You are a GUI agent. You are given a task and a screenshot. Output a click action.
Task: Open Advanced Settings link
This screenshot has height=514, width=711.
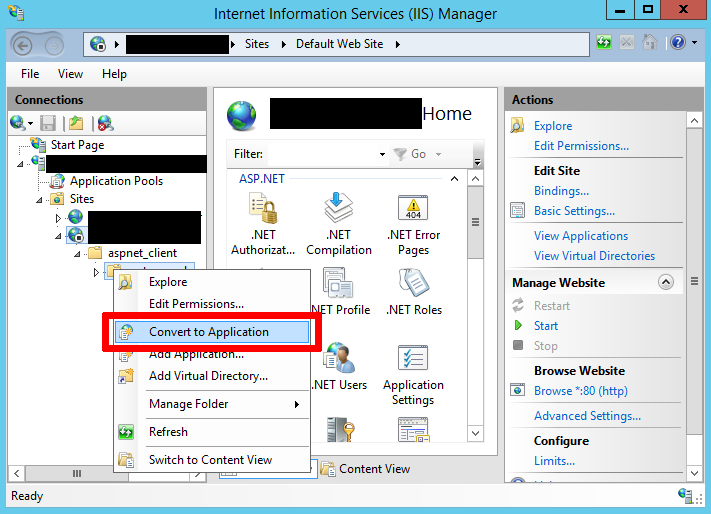click(587, 416)
